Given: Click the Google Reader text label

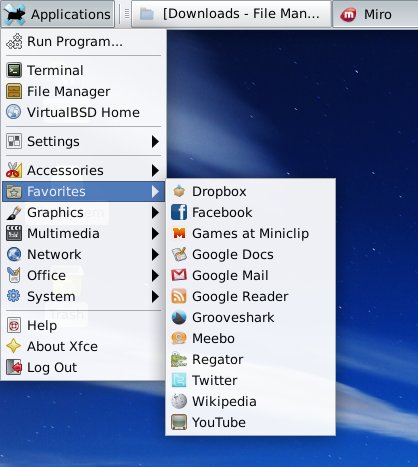Looking at the screenshot, I should (x=240, y=296).
